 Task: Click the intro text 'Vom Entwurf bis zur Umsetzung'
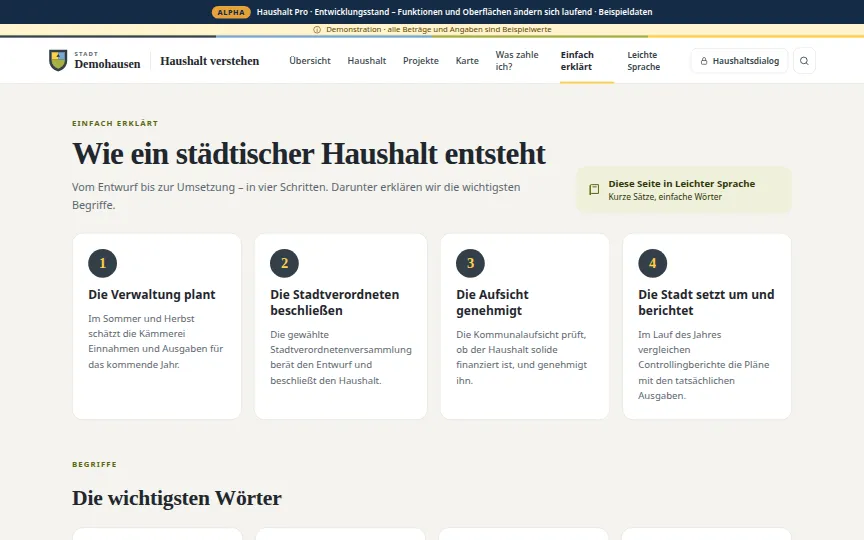[296, 196]
